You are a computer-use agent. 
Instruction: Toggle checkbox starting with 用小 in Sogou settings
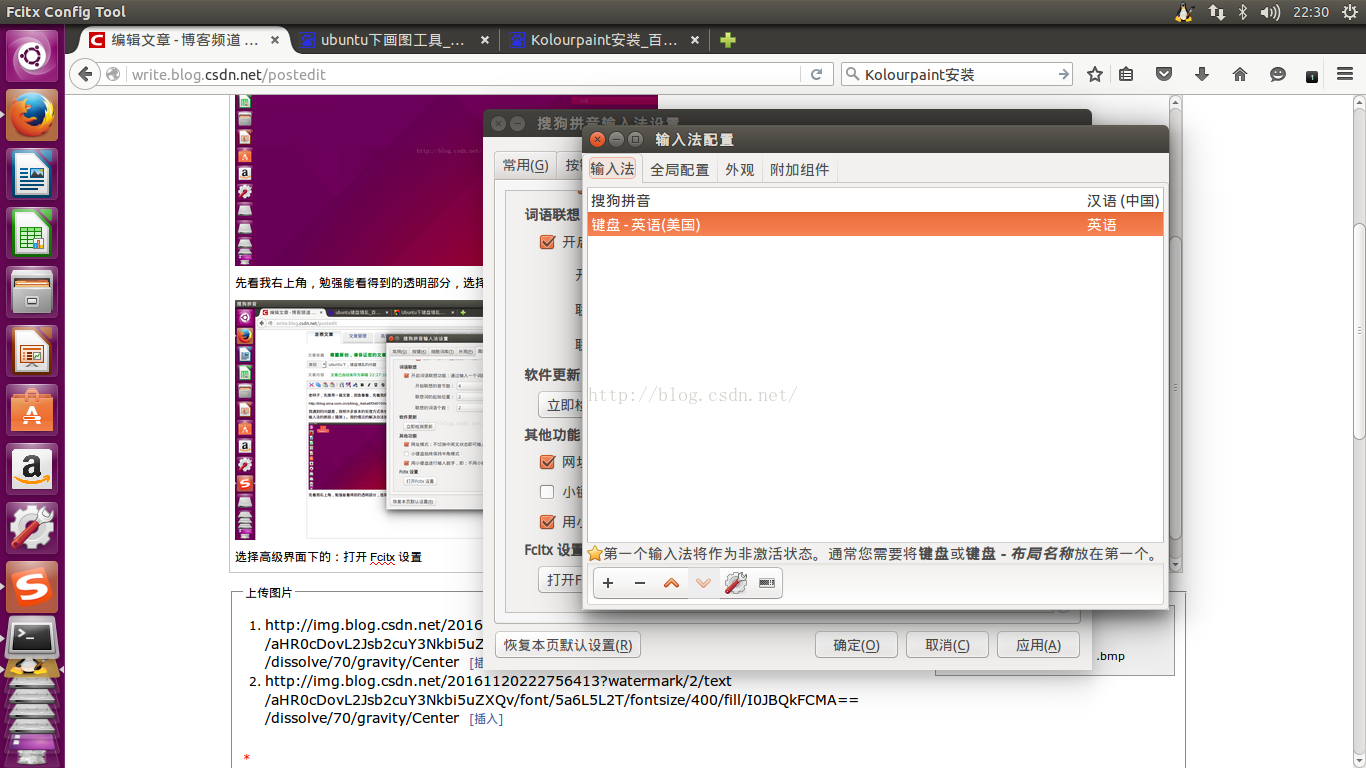point(547,522)
